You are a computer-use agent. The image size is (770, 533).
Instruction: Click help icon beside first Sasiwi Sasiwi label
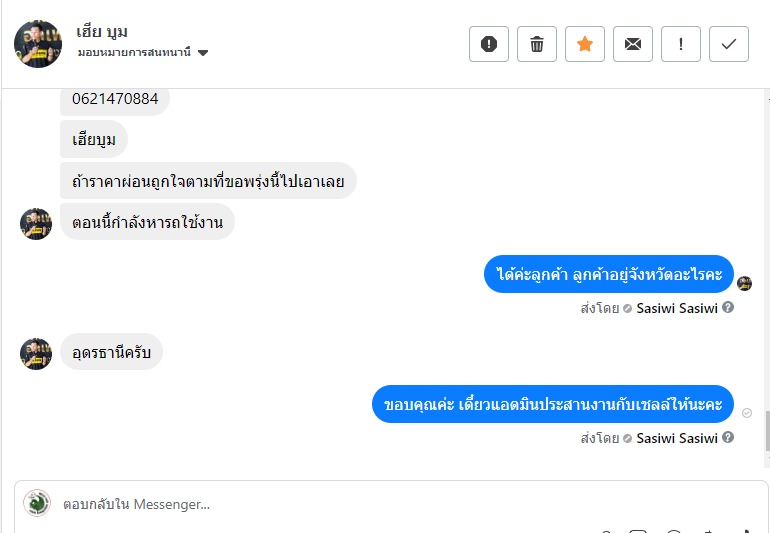(728, 307)
